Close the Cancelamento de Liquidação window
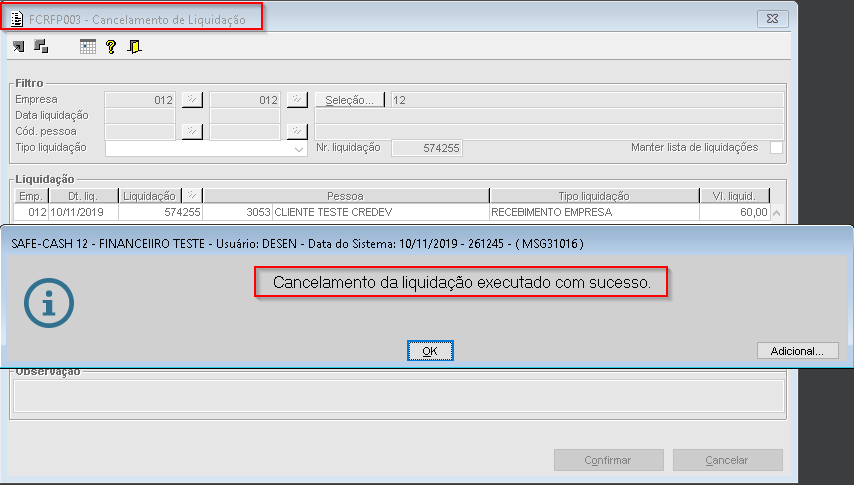Image resolution: width=854 pixels, height=485 pixels. pos(772,19)
